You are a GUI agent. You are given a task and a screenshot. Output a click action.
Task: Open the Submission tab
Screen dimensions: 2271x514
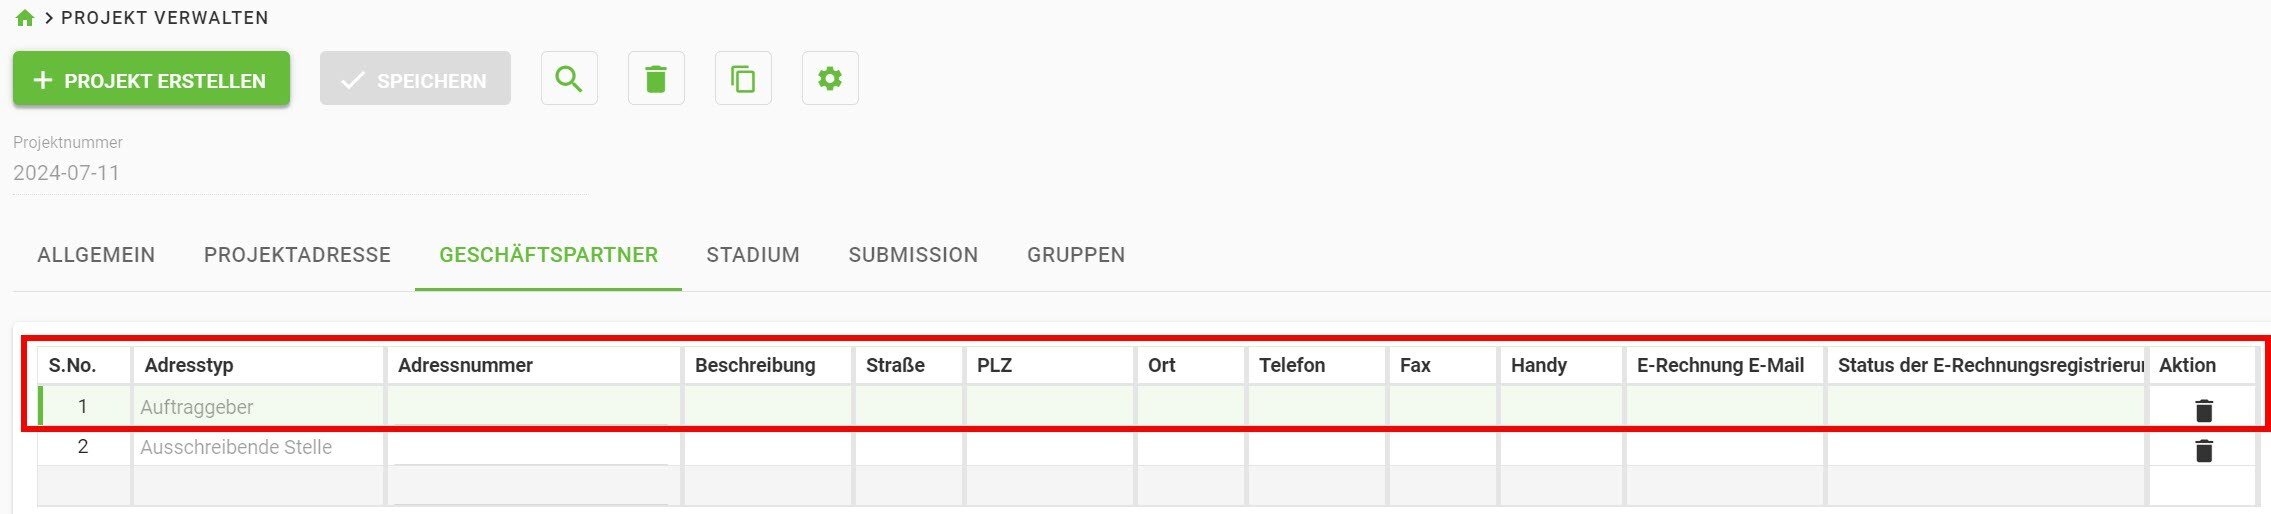pos(913,255)
